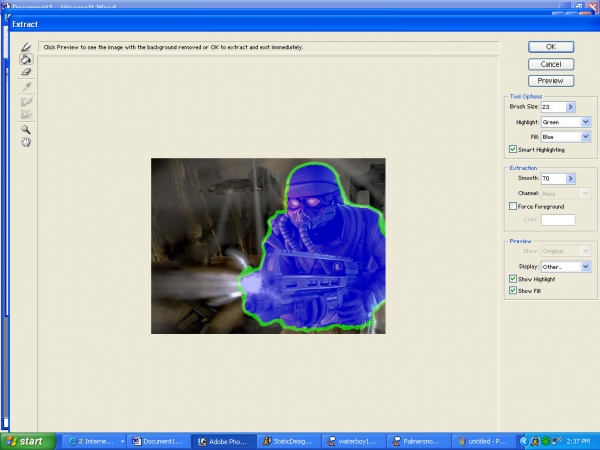Image resolution: width=600 pixels, height=450 pixels.
Task: Click the foreground Color swatch
Action: click(x=558, y=220)
